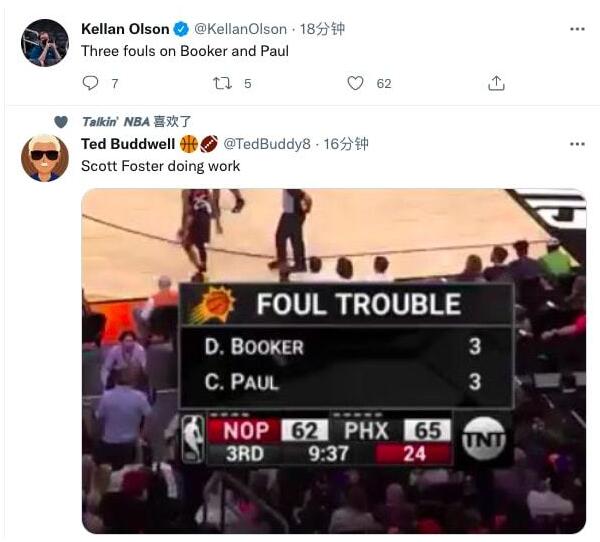Viewport: 600px width, 542px height.
Task: Click the 16-minute timestamp on Ted's tweet
Action: pos(347,144)
